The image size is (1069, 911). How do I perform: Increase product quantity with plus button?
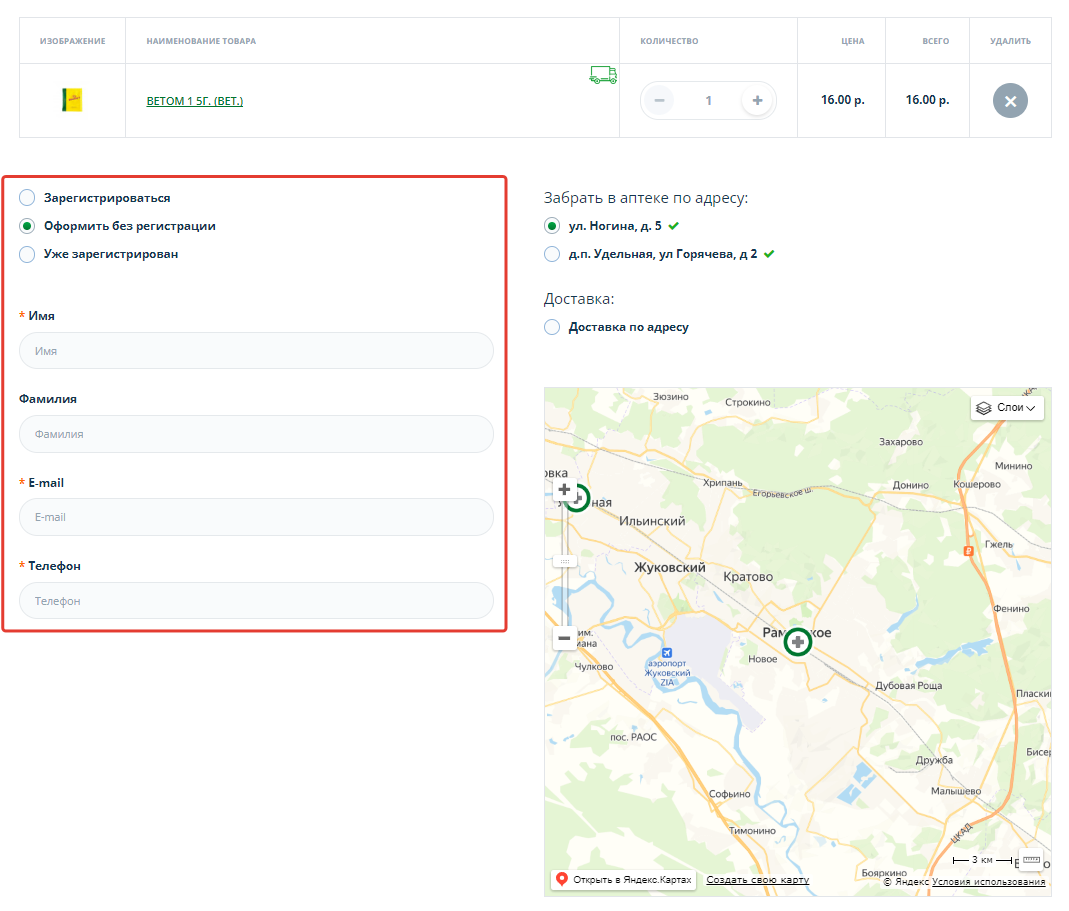[757, 101]
